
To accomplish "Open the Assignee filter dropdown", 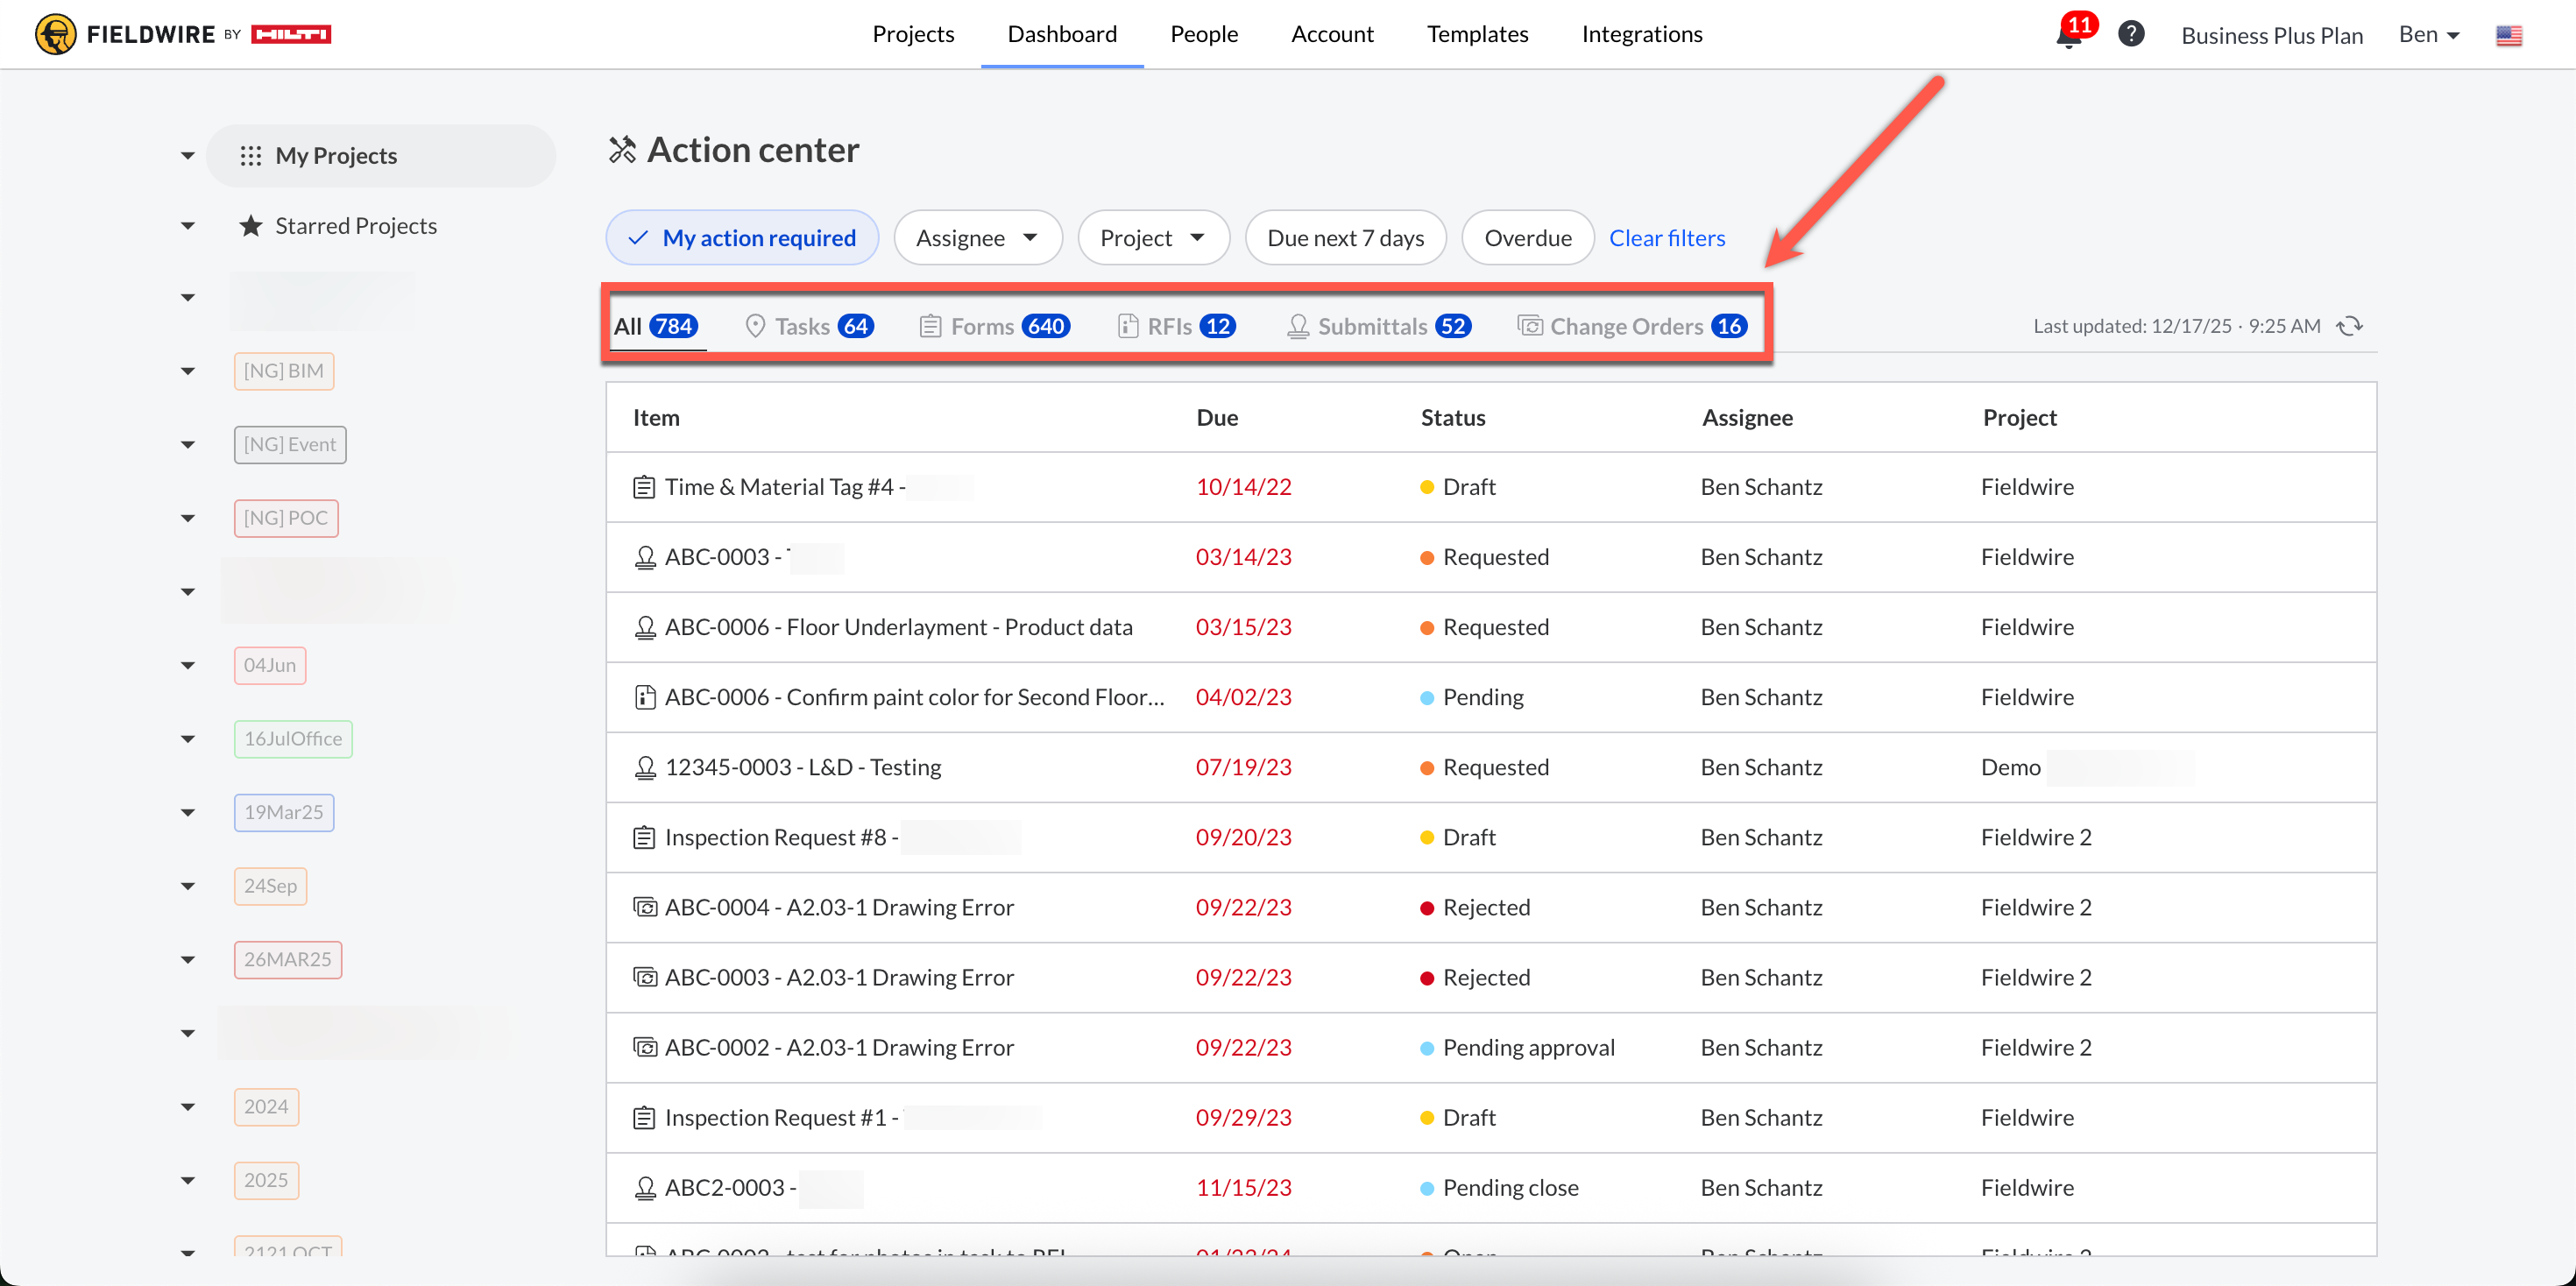I will click(x=977, y=238).
